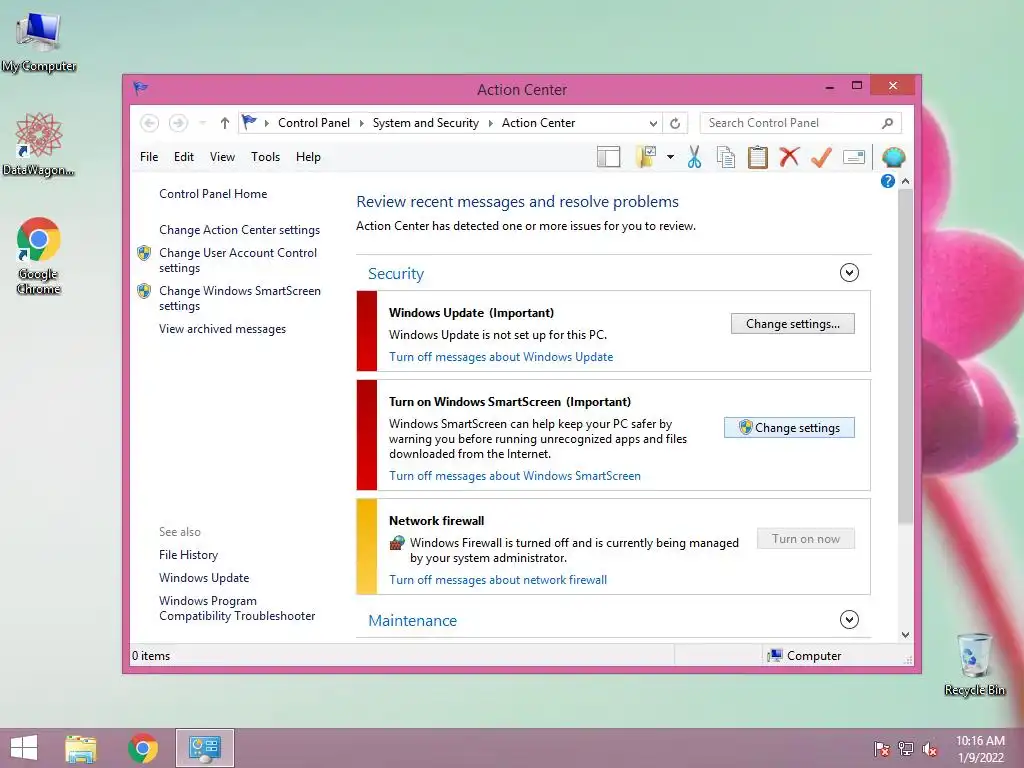Click the Turn on now firewall button
This screenshot has width=1024, height=768.
806,539
